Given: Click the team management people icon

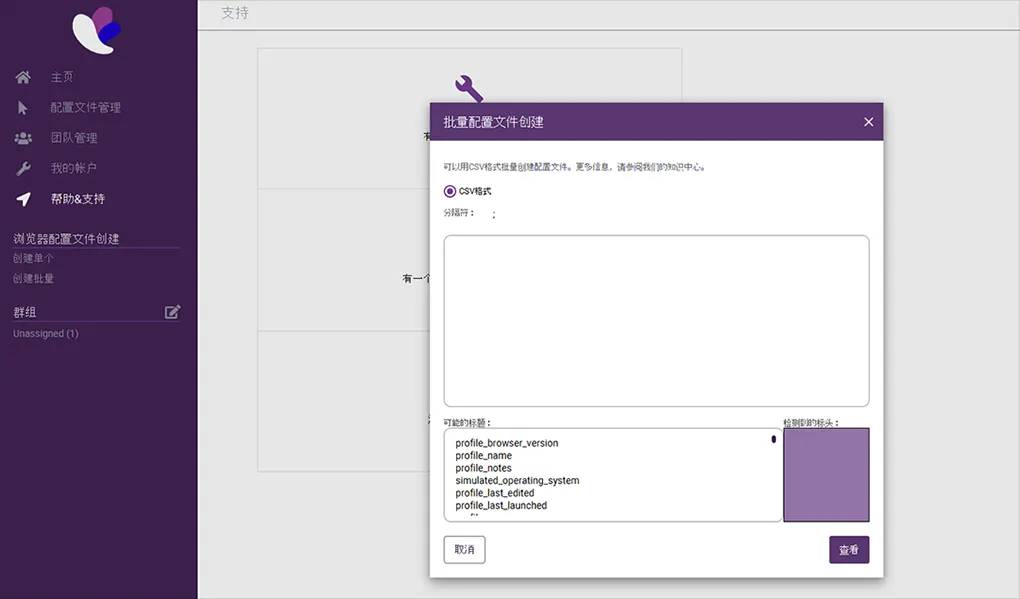Looking at the screenshot, I should click(23, 138).
